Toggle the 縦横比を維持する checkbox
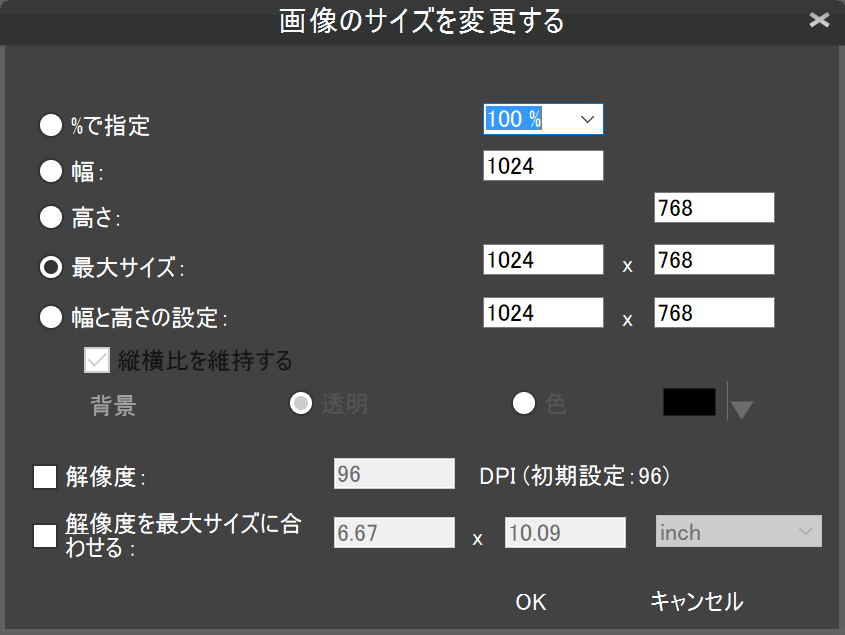Image resolution: width=845 pixels, height=635 pixels. pyautogui.click(x=97, y=360)
